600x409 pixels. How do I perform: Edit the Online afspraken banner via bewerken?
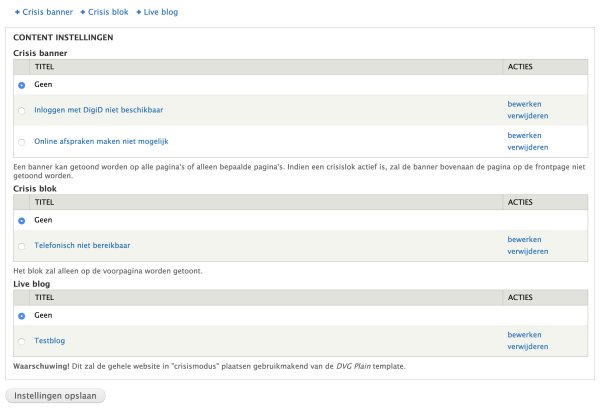point(524,135)
